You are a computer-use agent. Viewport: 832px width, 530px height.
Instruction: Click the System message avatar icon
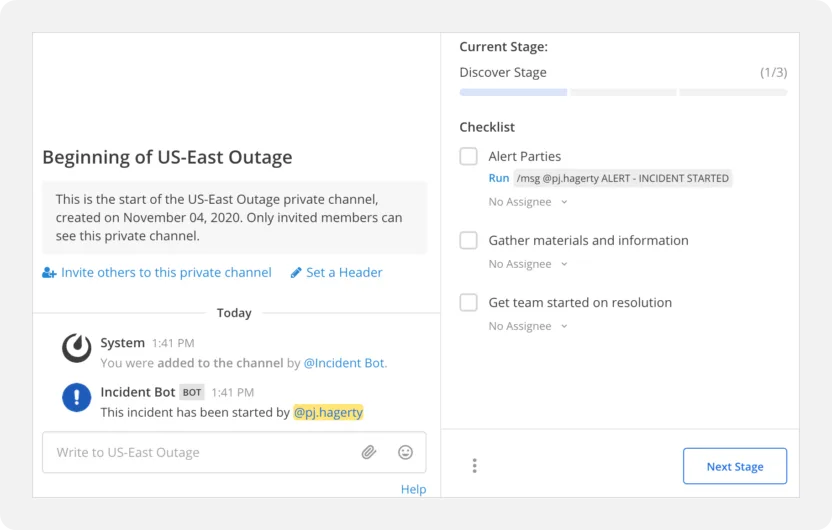[76, 348]
